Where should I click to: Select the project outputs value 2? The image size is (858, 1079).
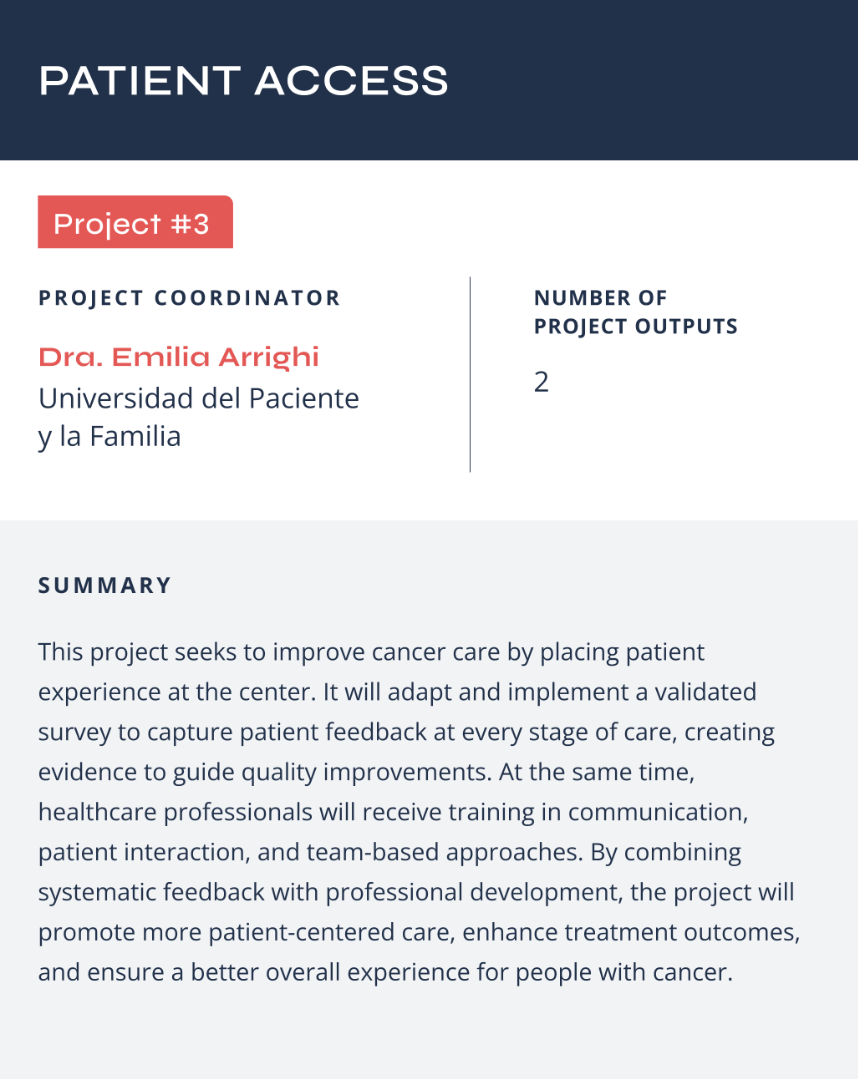541,382
